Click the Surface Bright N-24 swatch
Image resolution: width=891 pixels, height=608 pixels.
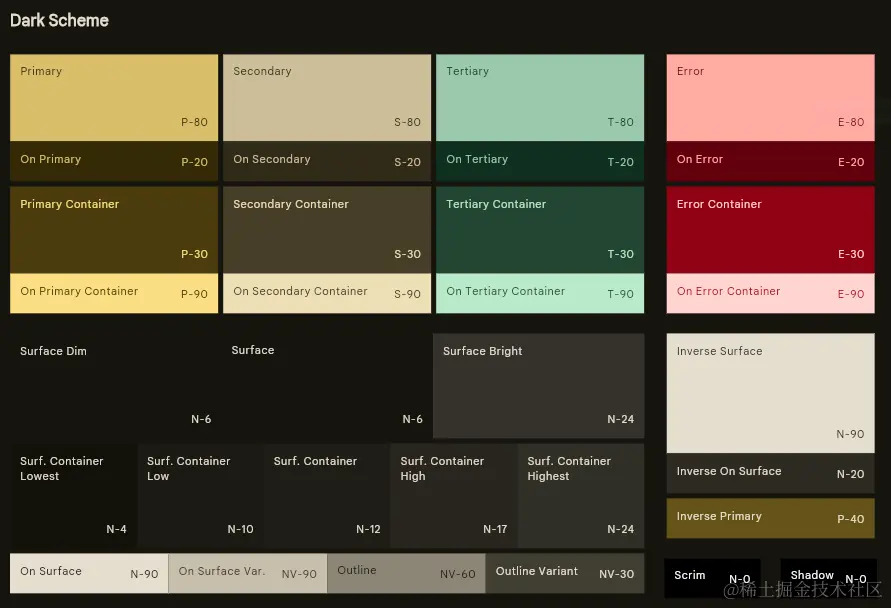point(538,385)
